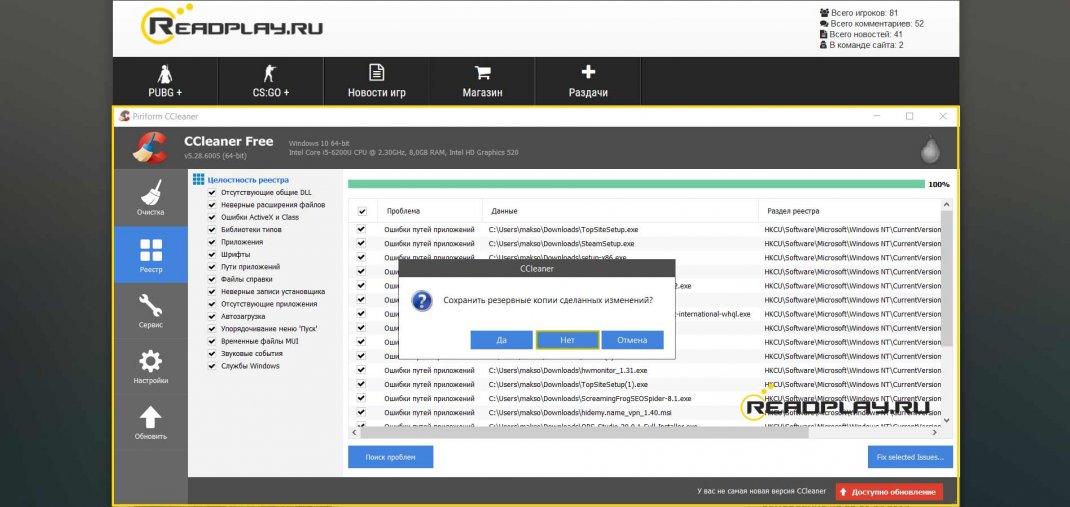Click Упорядочивание меню 'Пуск' label
This screenshot has width=1070, height=507.
tap(269, 329)
